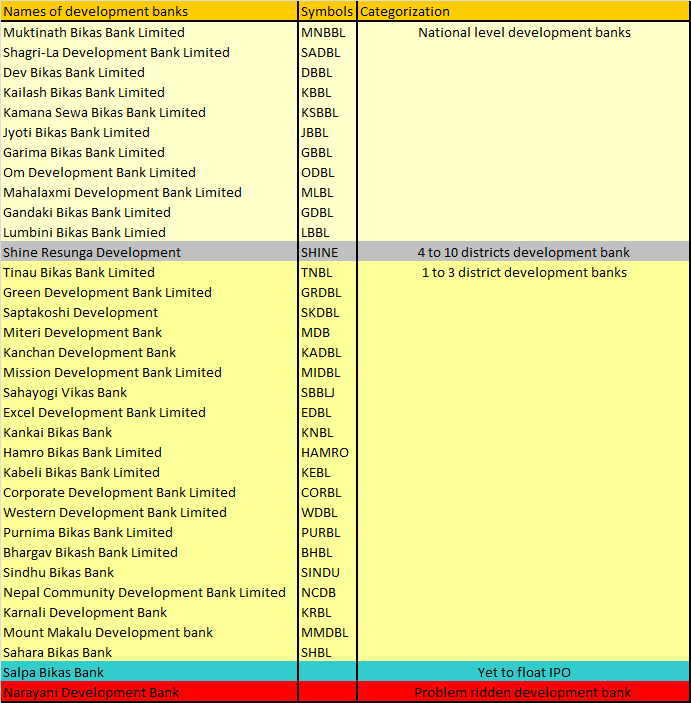Select 'Garima Bikas Bank Limited' cell

[149, 152]
